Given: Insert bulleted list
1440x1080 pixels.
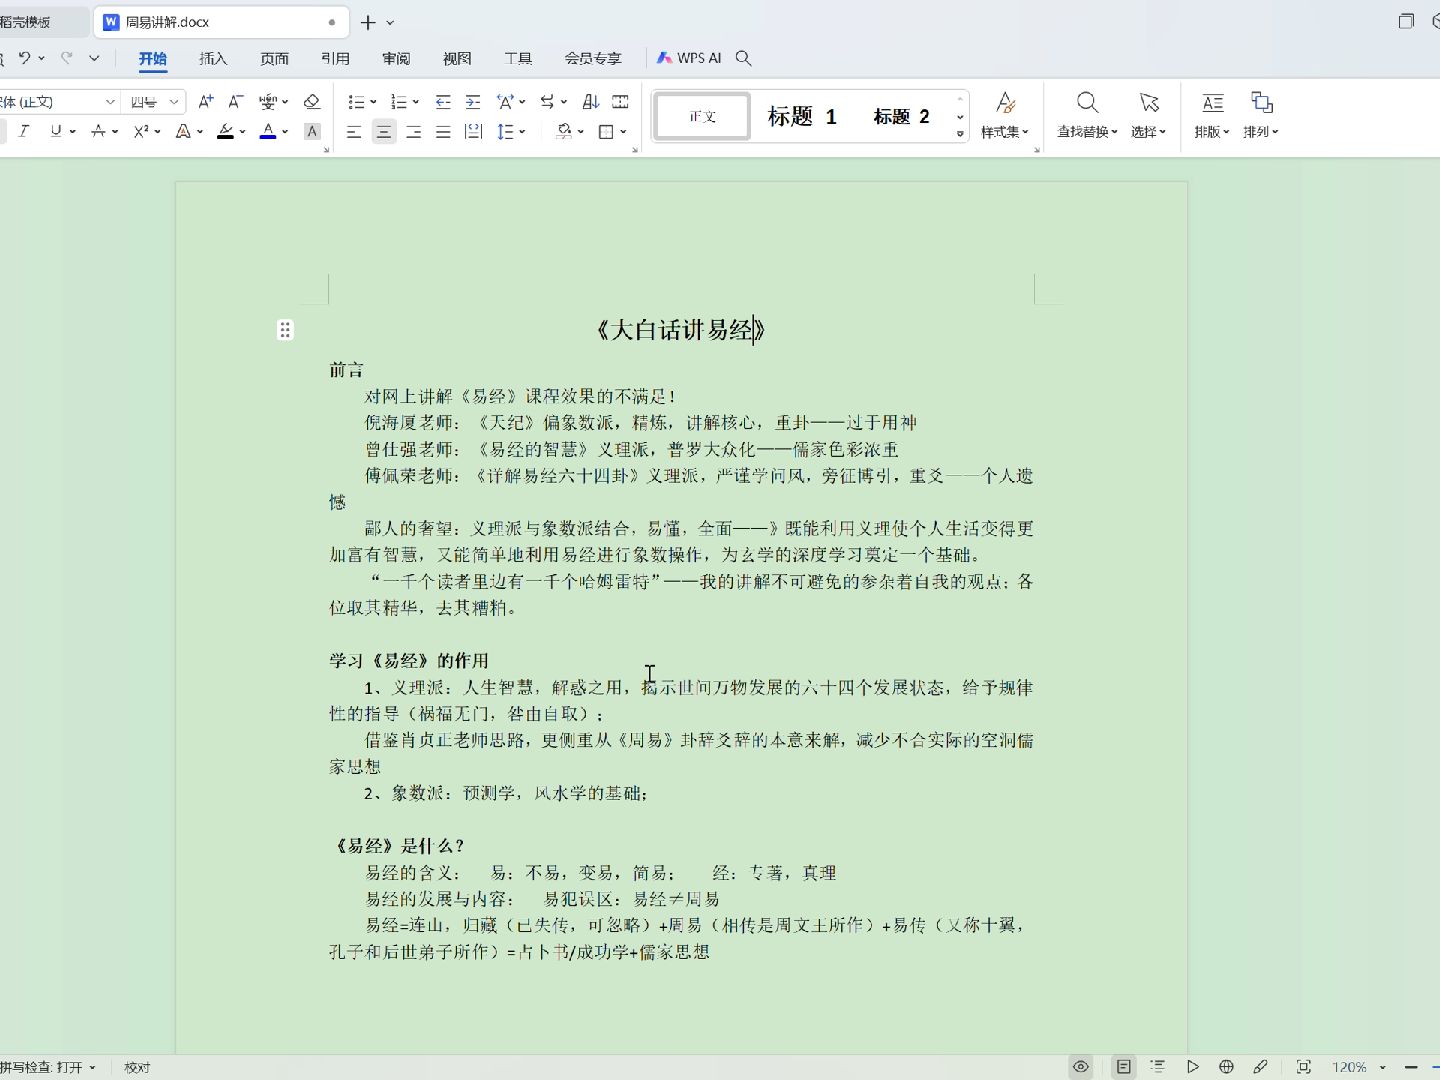Looking at the screenshot, I should (356, 102).
